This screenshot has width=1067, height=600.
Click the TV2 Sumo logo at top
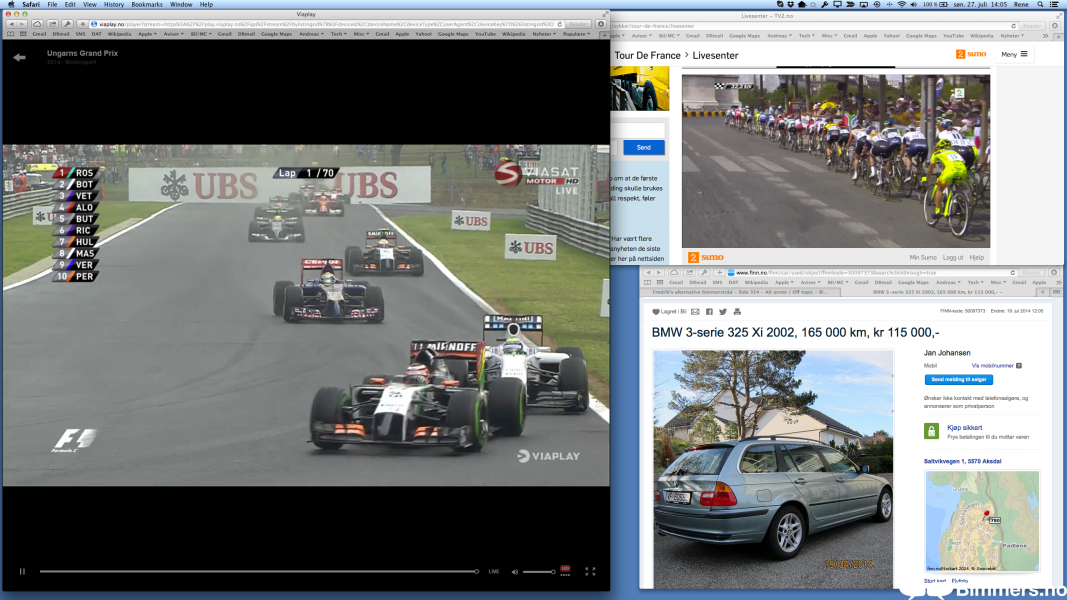pyautogui.click(x=971, y=54)
